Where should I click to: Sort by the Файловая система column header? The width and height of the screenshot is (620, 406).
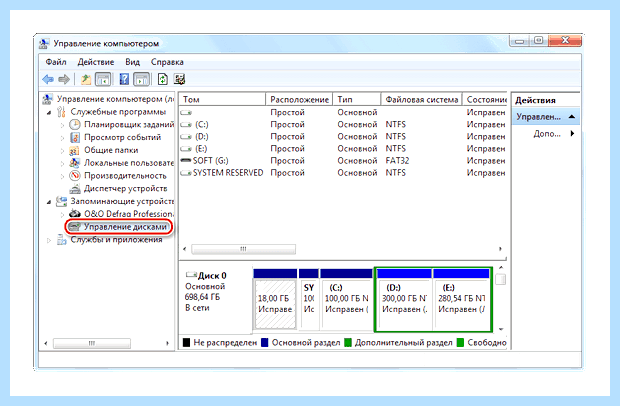pos(422,100)
